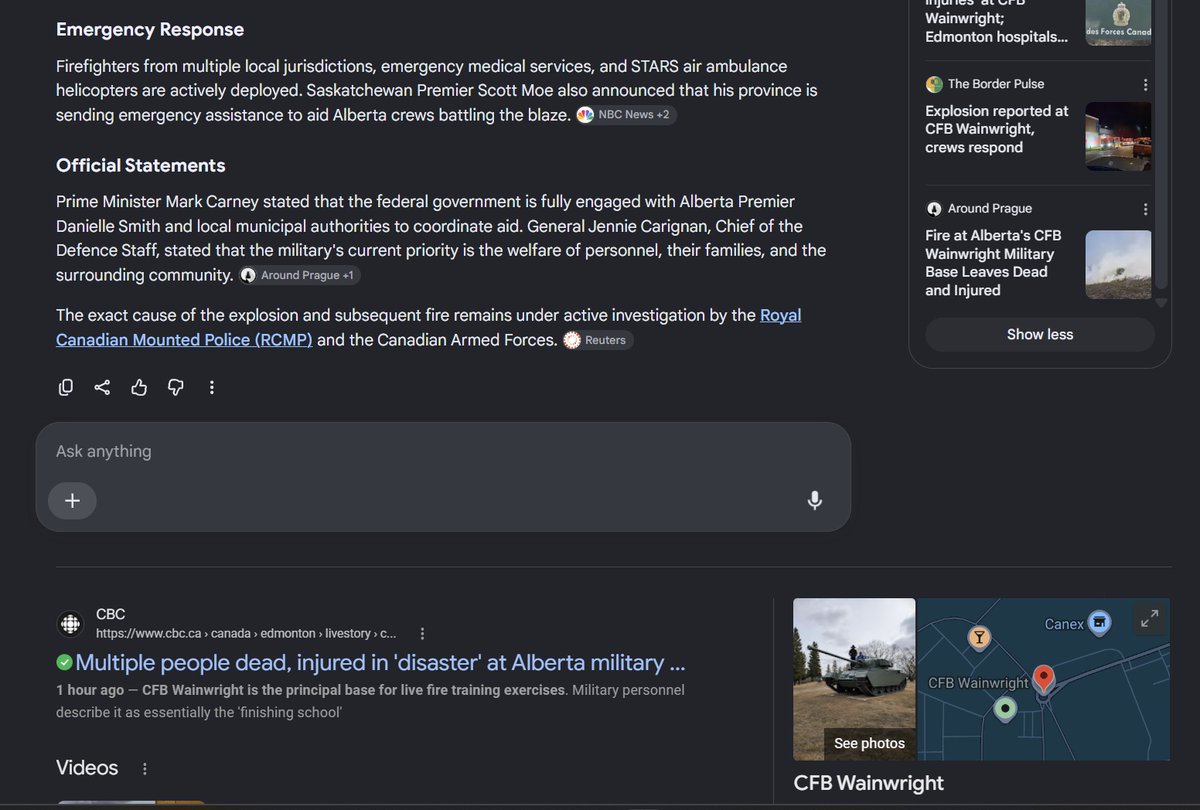1200x810 pixels.
Task: Give thumbs down to the response
Action: point(176,387)
